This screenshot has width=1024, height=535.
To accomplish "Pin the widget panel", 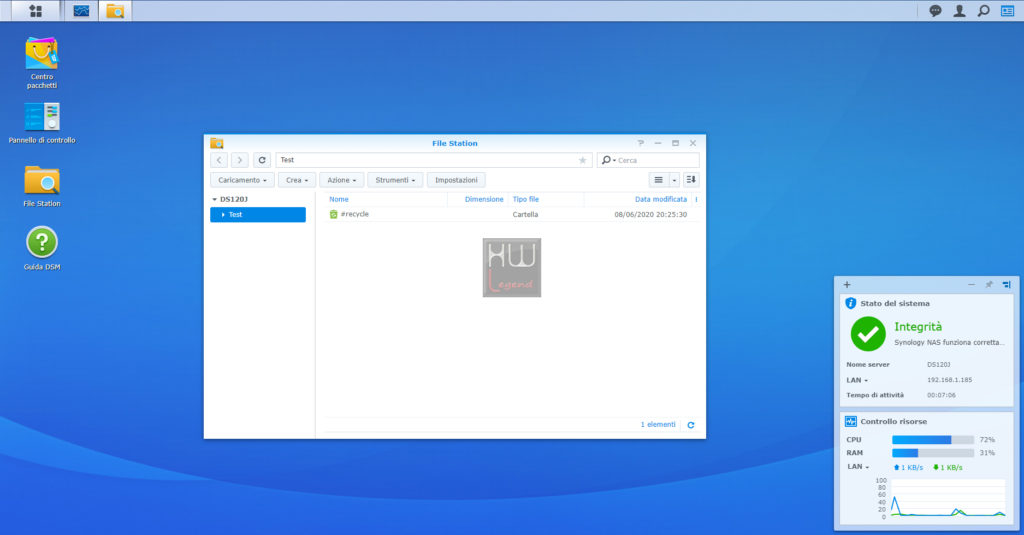I will click(x=989, y=284).
